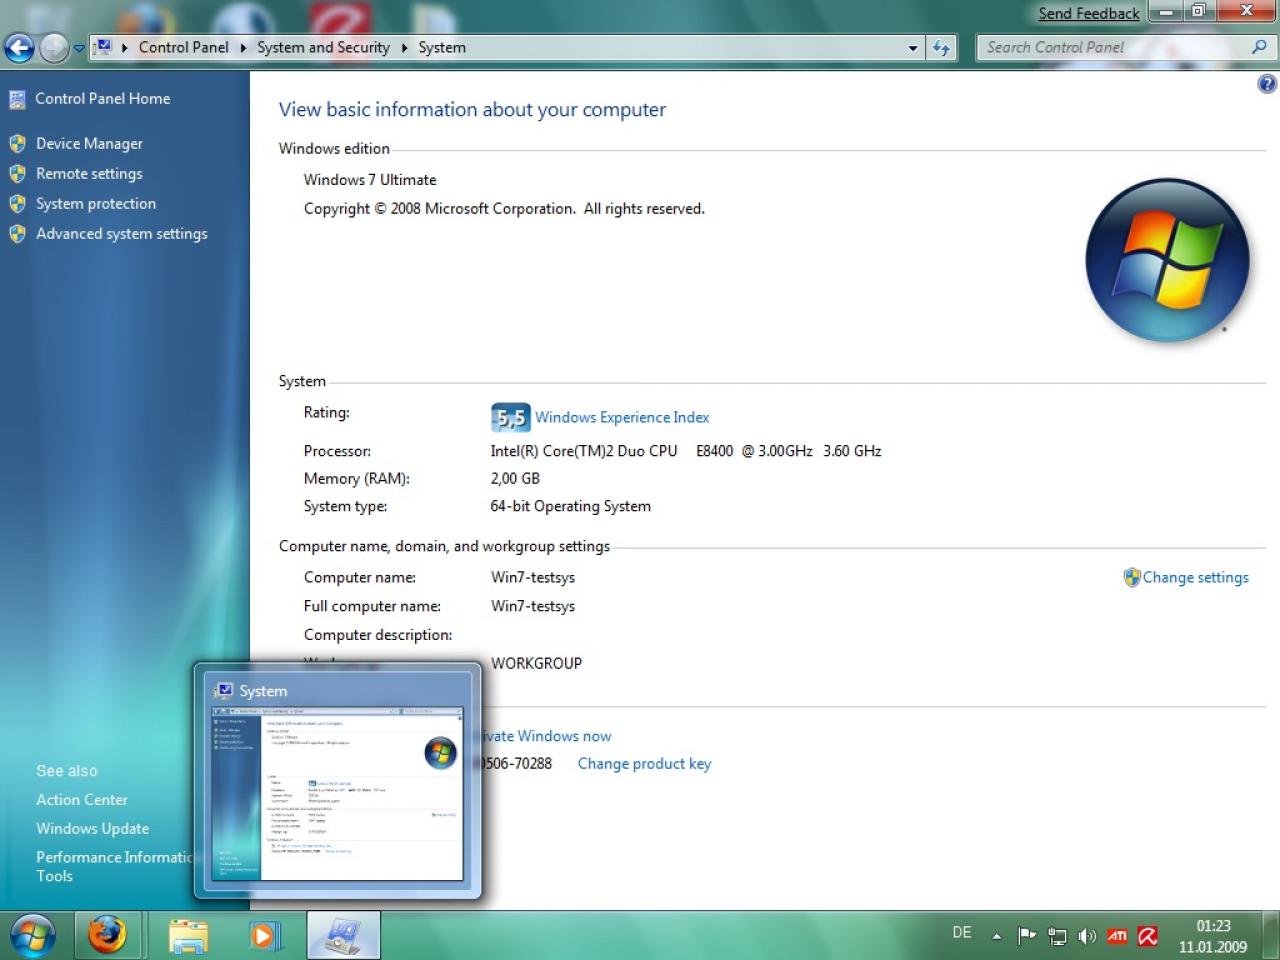Click the DE language indicator
This screenshot has height=960, width=1280.
(x=962, y=933)
